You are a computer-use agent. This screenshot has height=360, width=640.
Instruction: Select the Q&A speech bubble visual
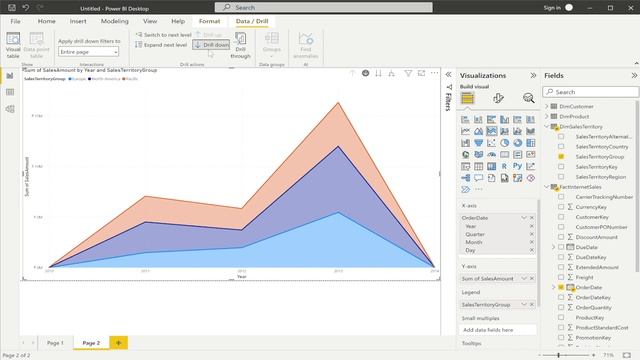point(478,178)
